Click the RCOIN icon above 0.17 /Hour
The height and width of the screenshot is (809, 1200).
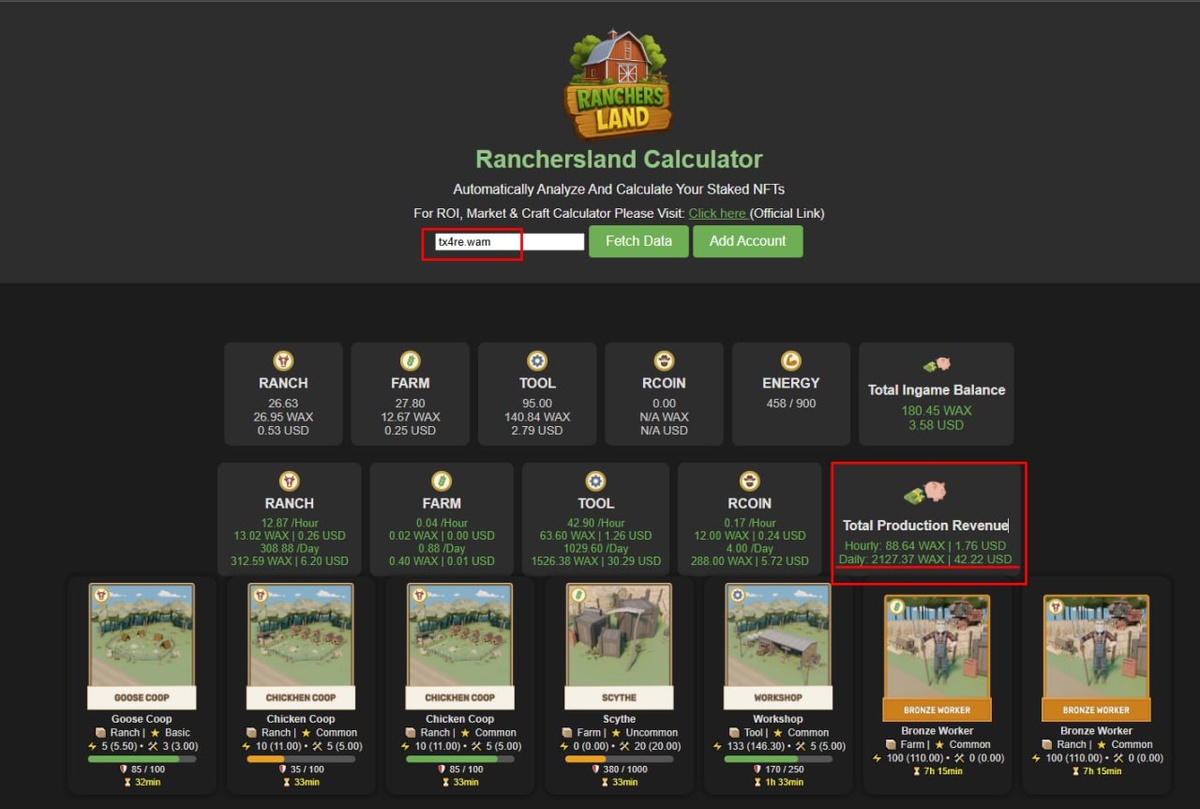click(x=749, y=481)
